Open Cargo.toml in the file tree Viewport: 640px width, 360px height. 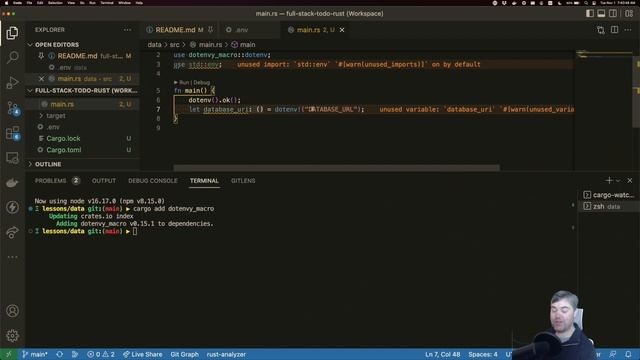pos(64,150)
